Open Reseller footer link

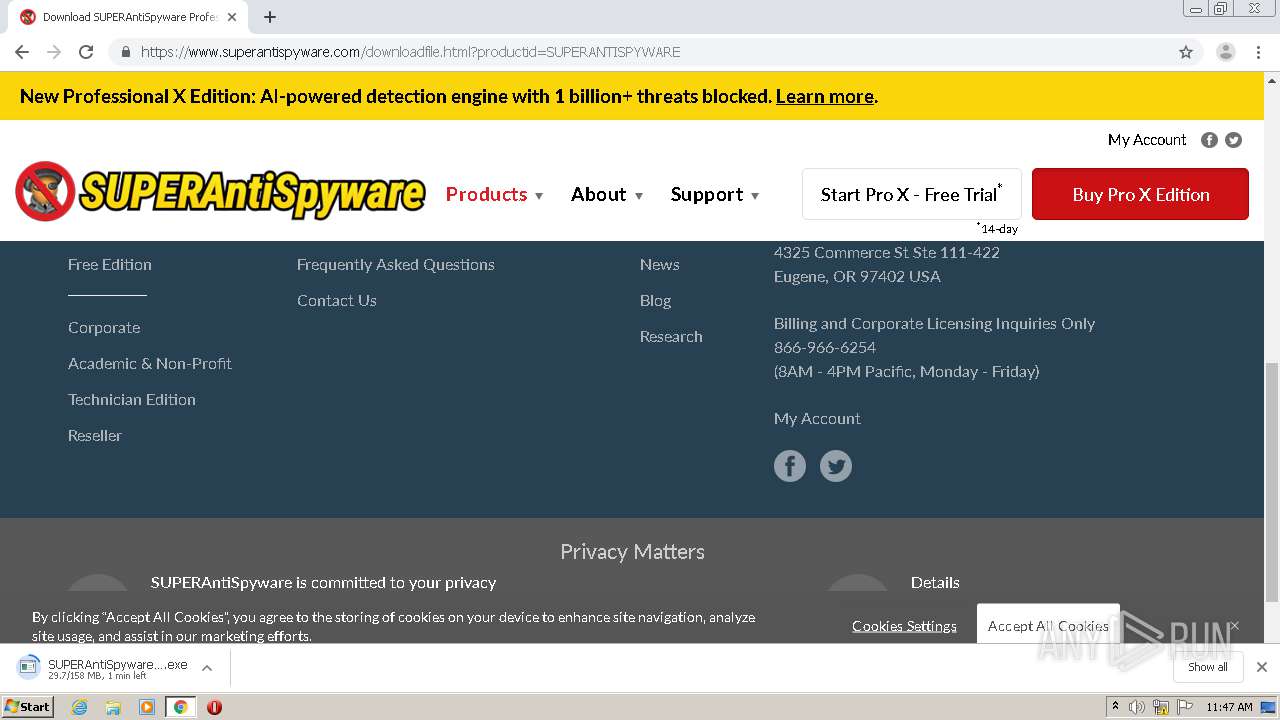pyautogui.click(x=95, y=436)
